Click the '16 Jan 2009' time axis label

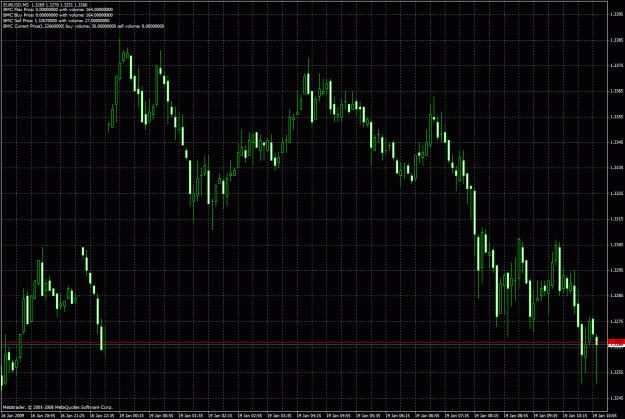(12, 415)
